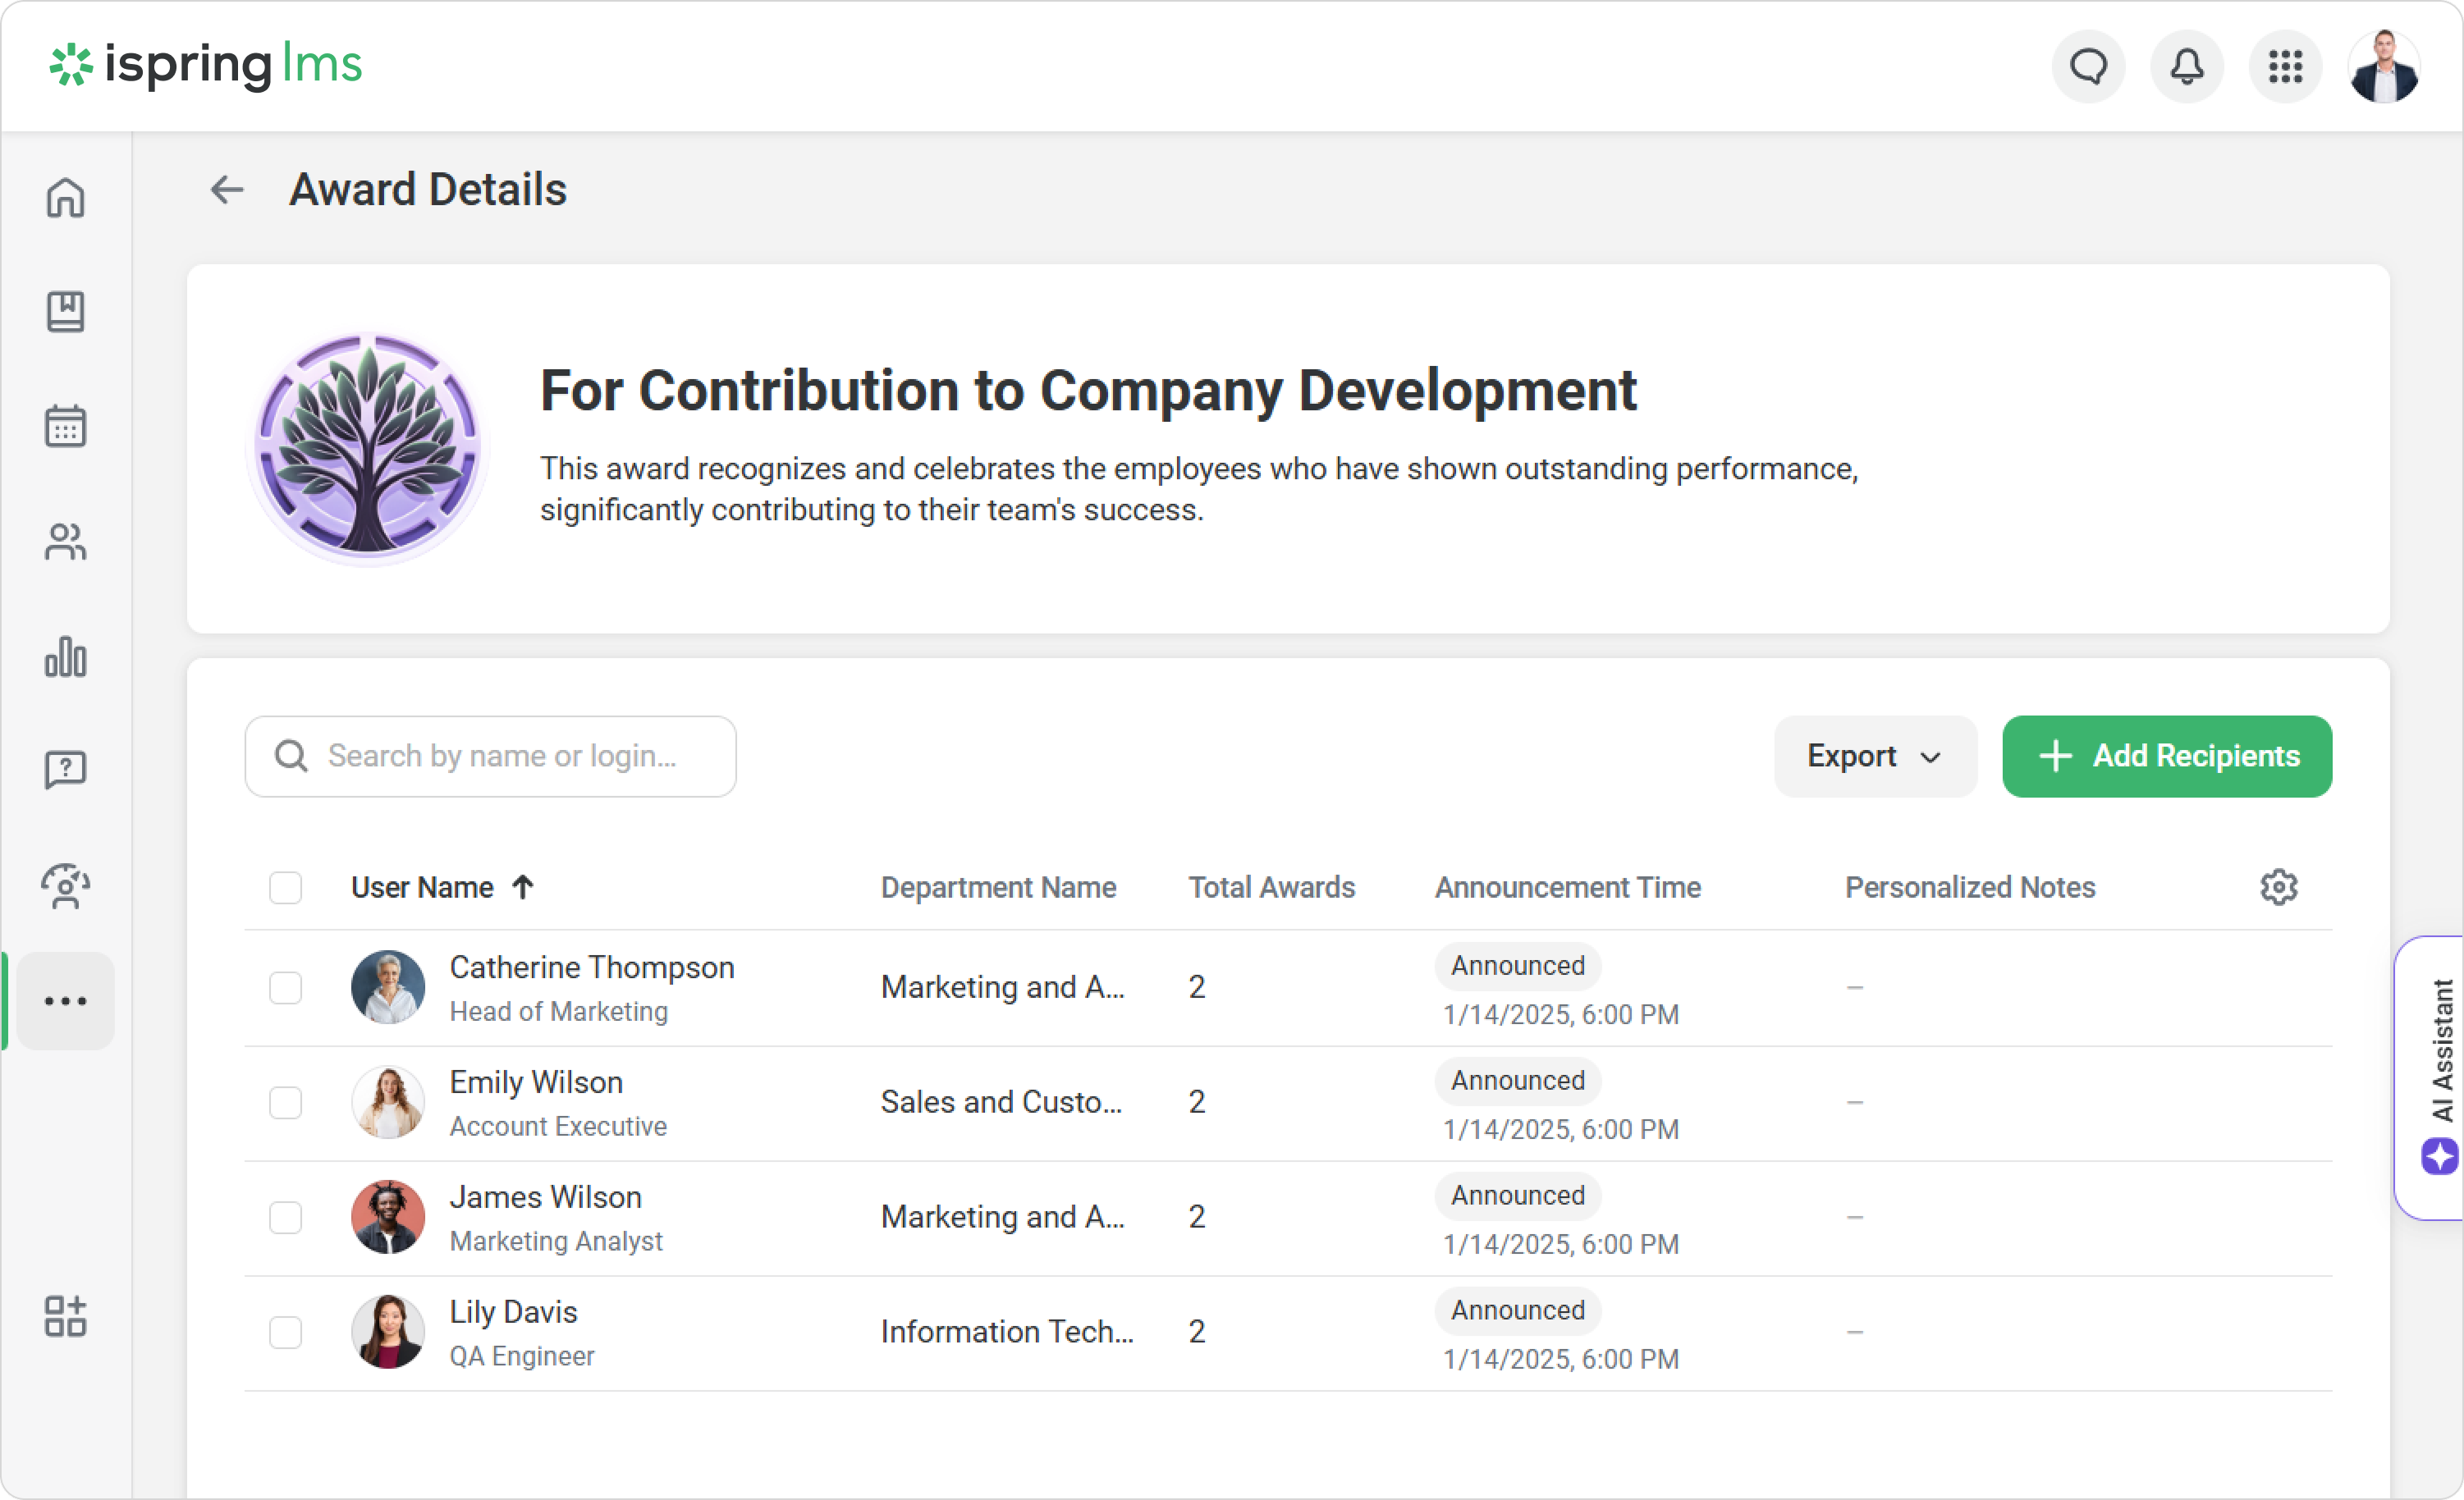Sort by User Name column arrow

(522, 887)
